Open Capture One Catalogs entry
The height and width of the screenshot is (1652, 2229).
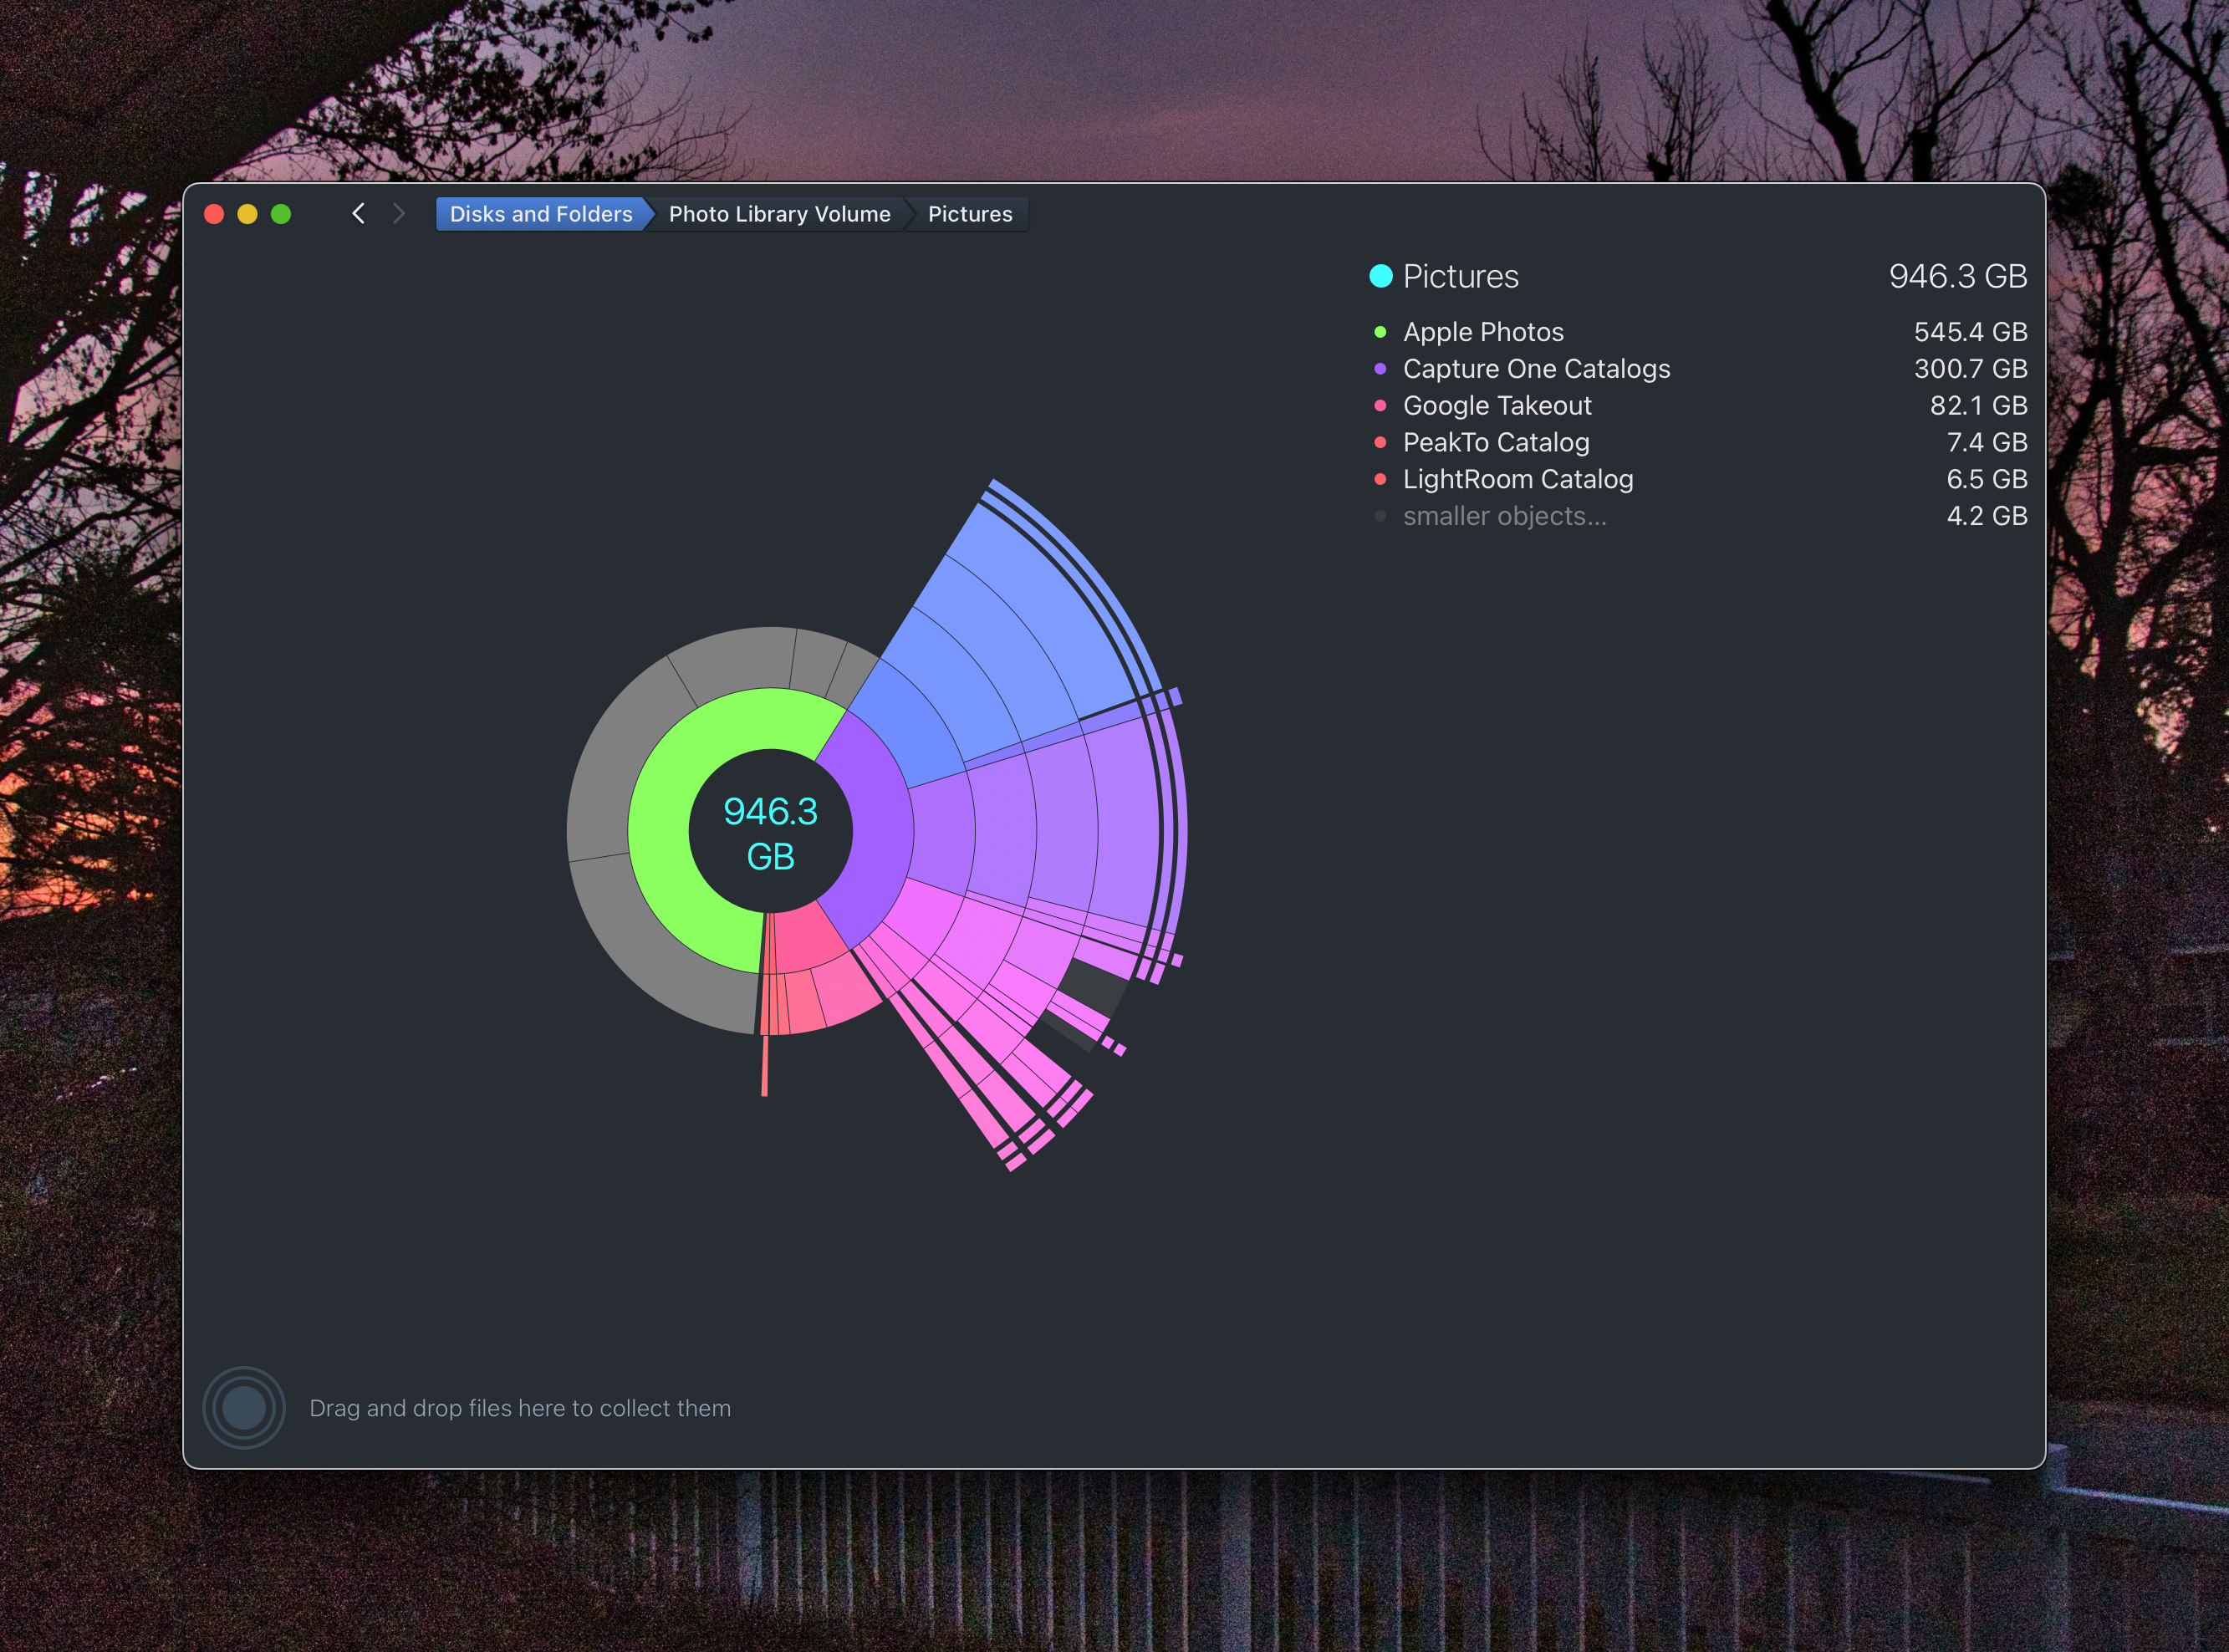tap(1536, 369)
